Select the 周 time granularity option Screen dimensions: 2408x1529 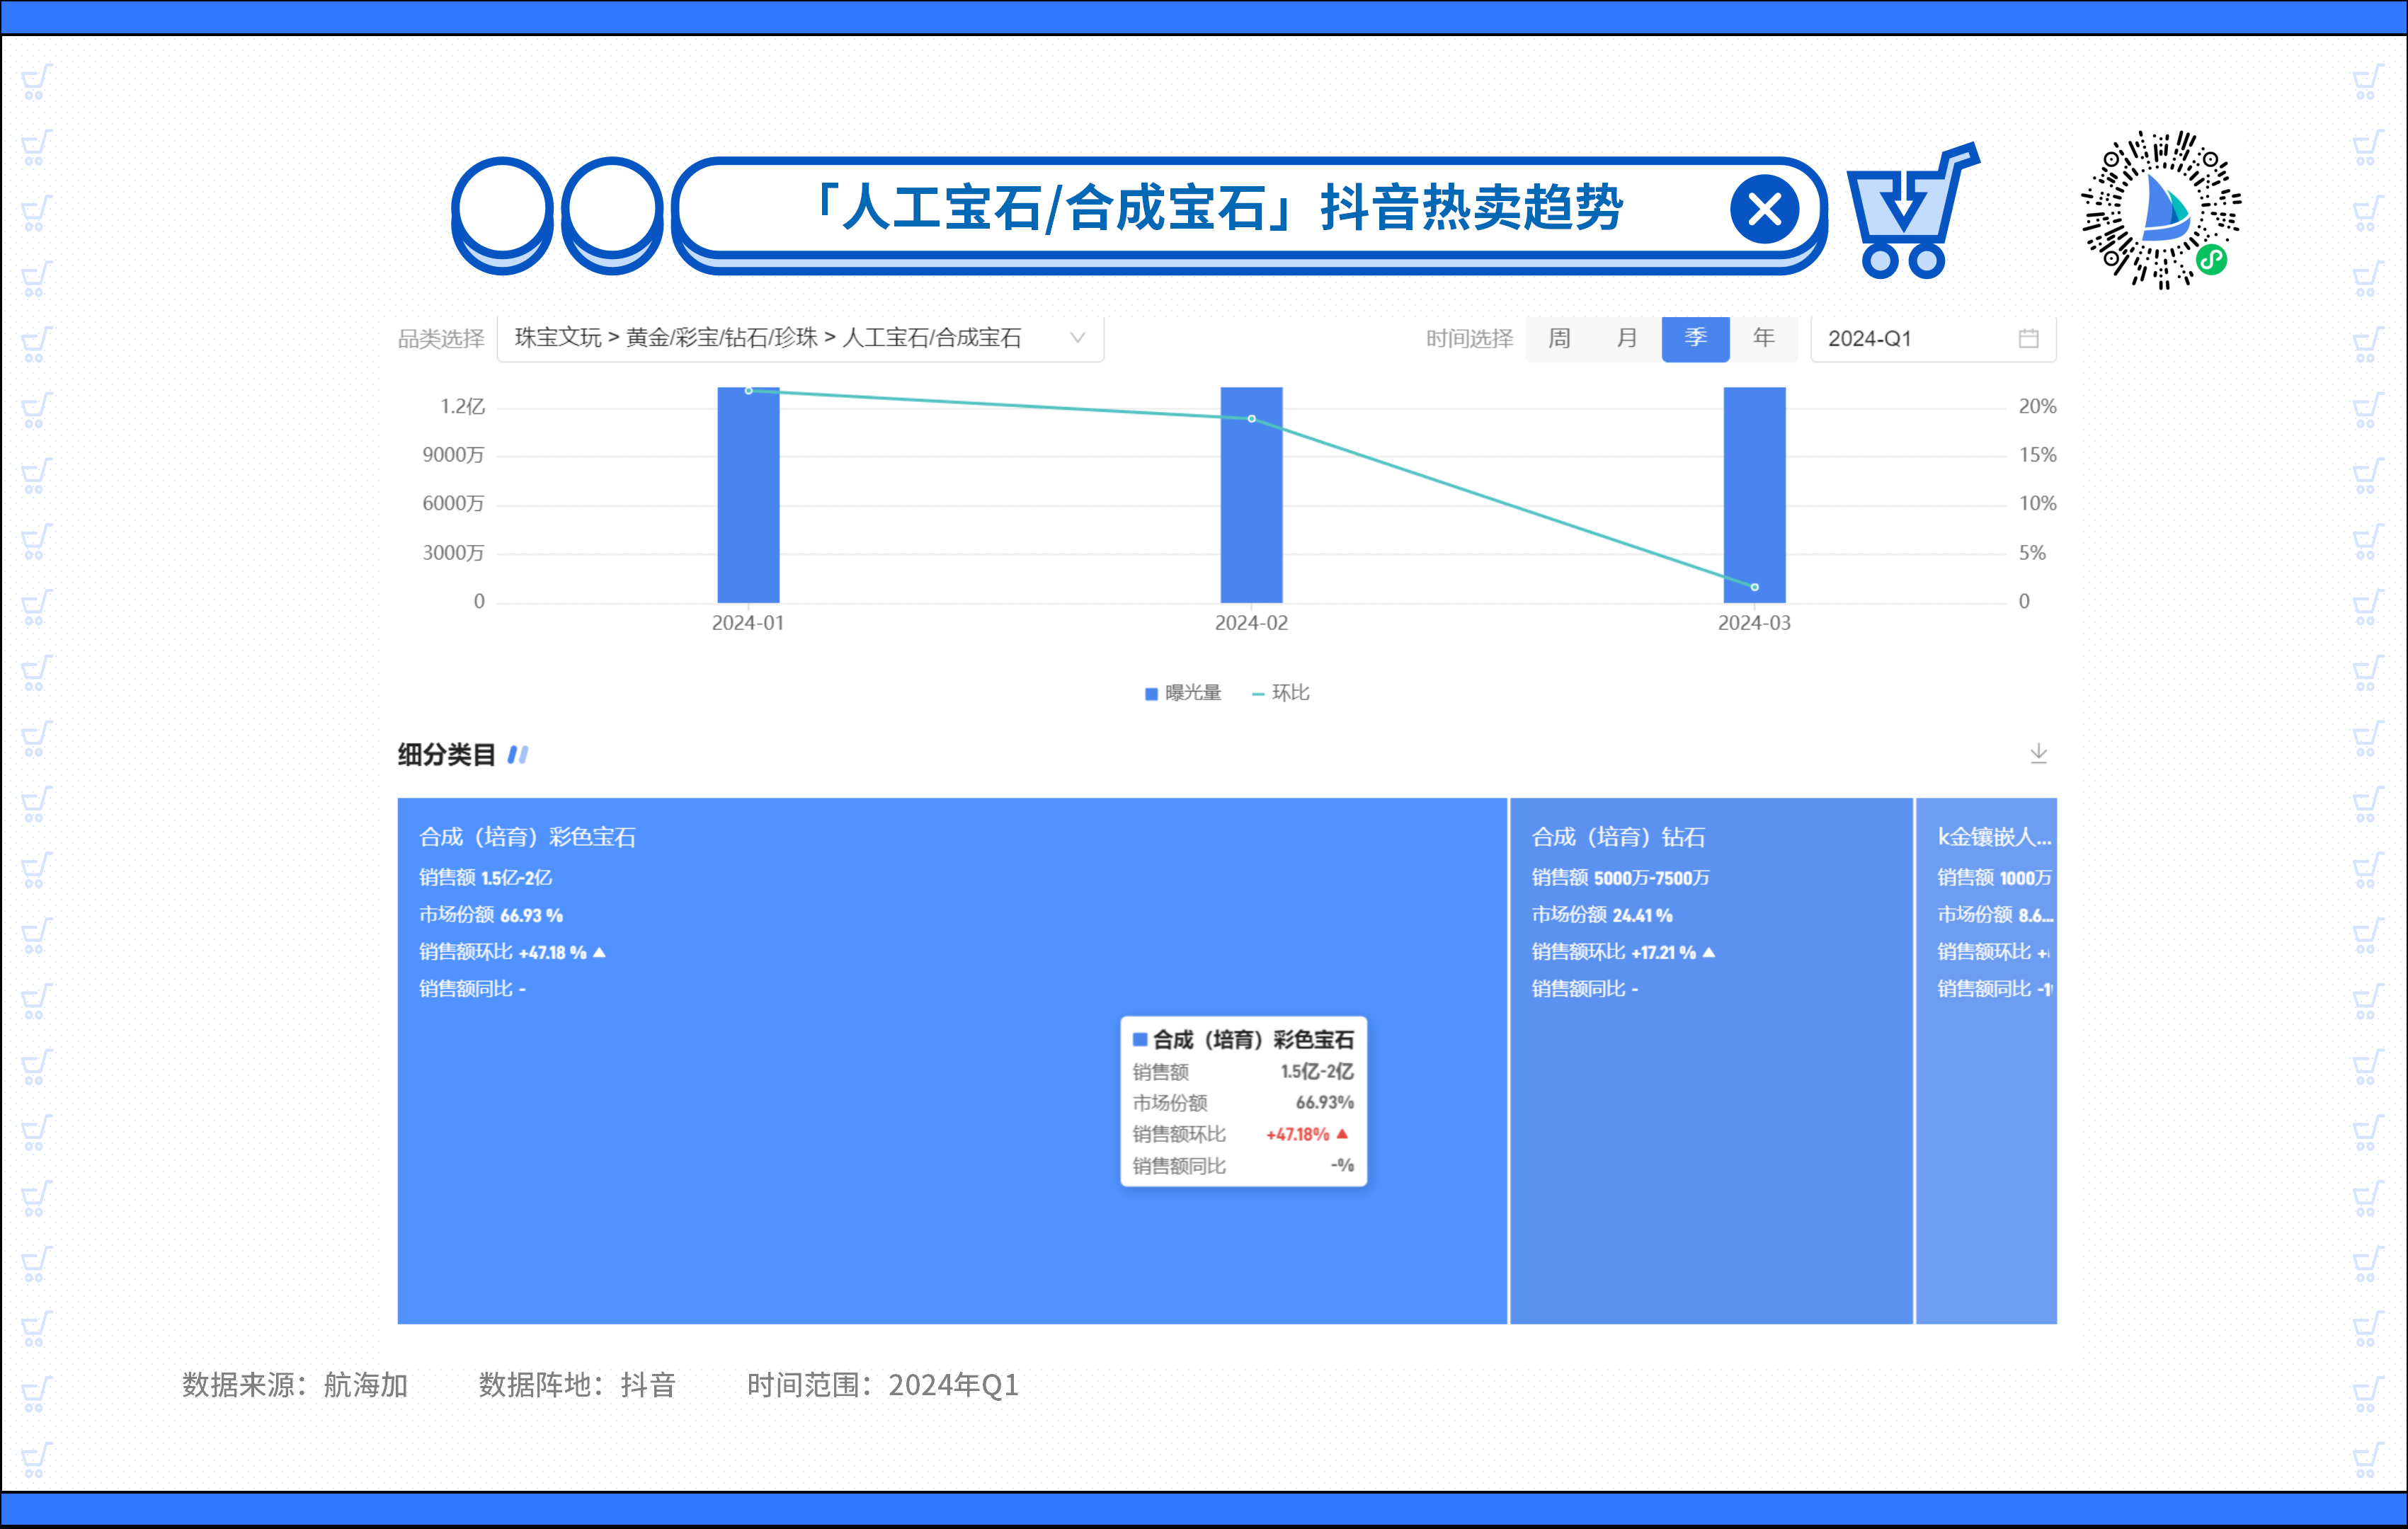[1559, 339]
